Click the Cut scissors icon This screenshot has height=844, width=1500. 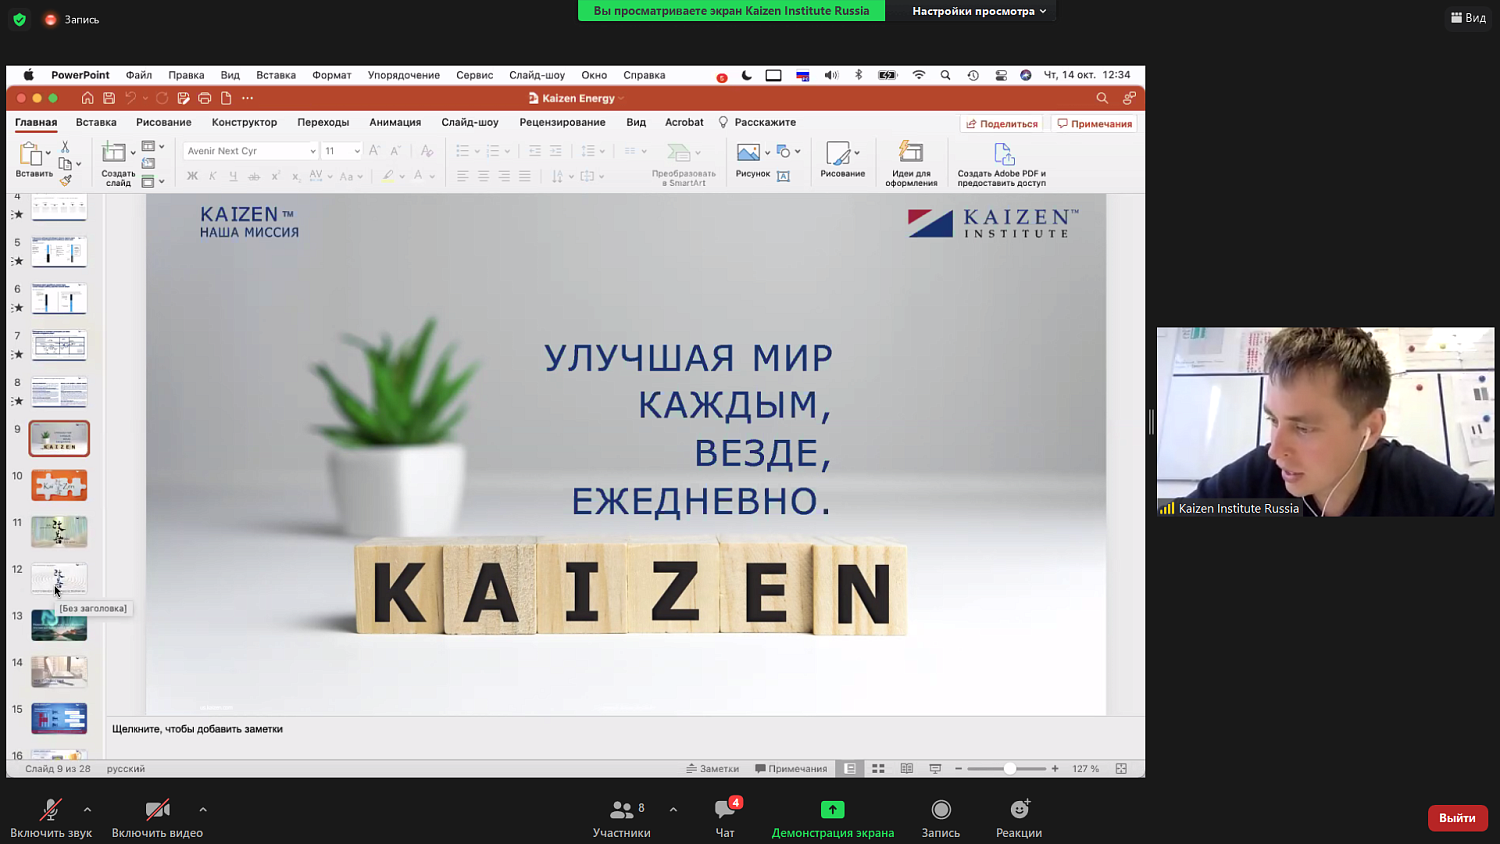[65, 147]
